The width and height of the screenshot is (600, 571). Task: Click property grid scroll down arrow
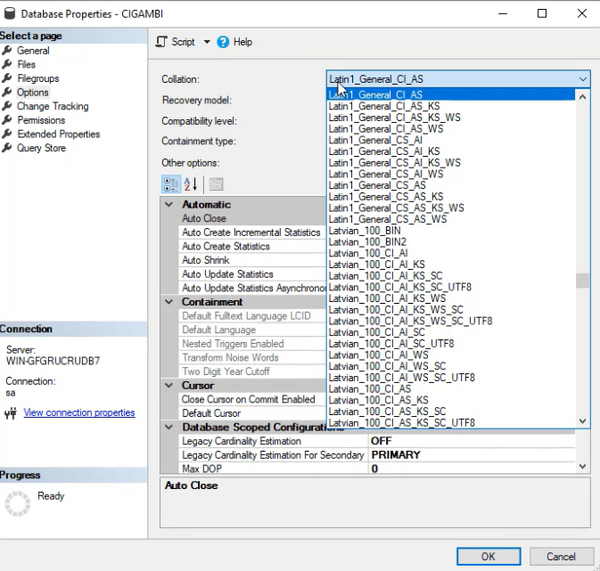click(582, 466)
